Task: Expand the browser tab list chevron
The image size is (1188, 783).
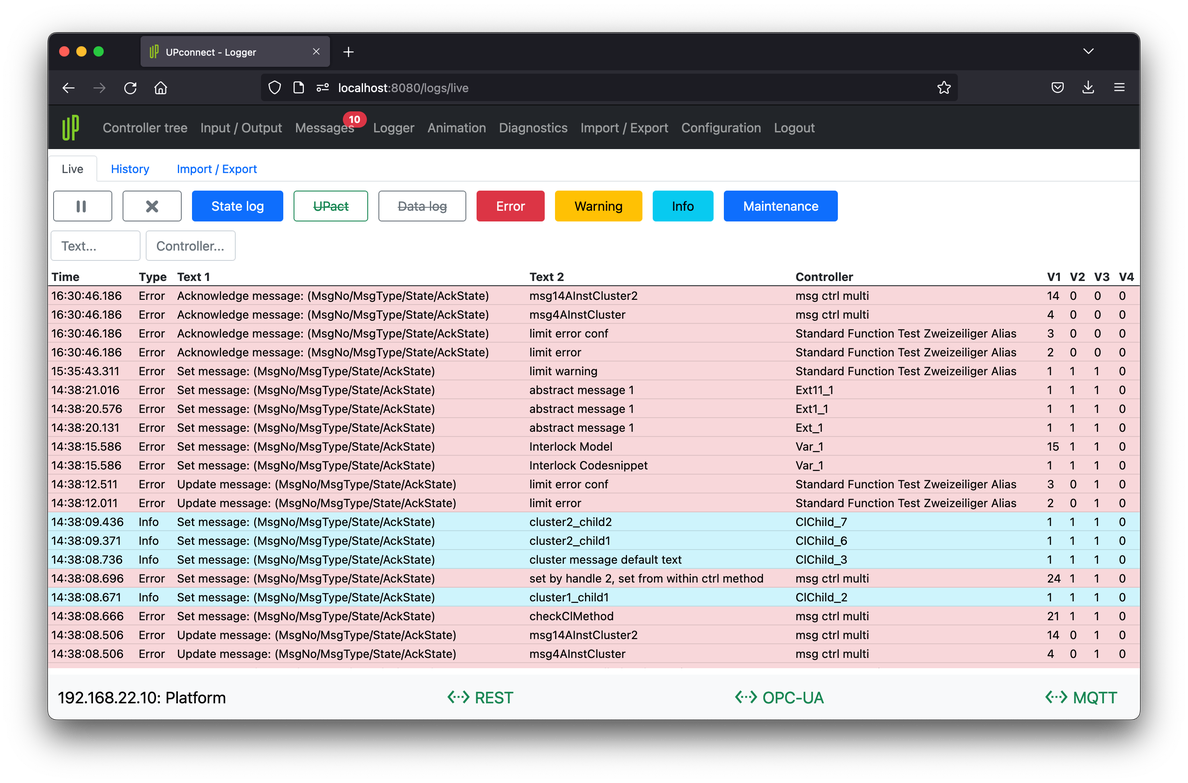Action: pyautogui.click(x=1088, y=51)
